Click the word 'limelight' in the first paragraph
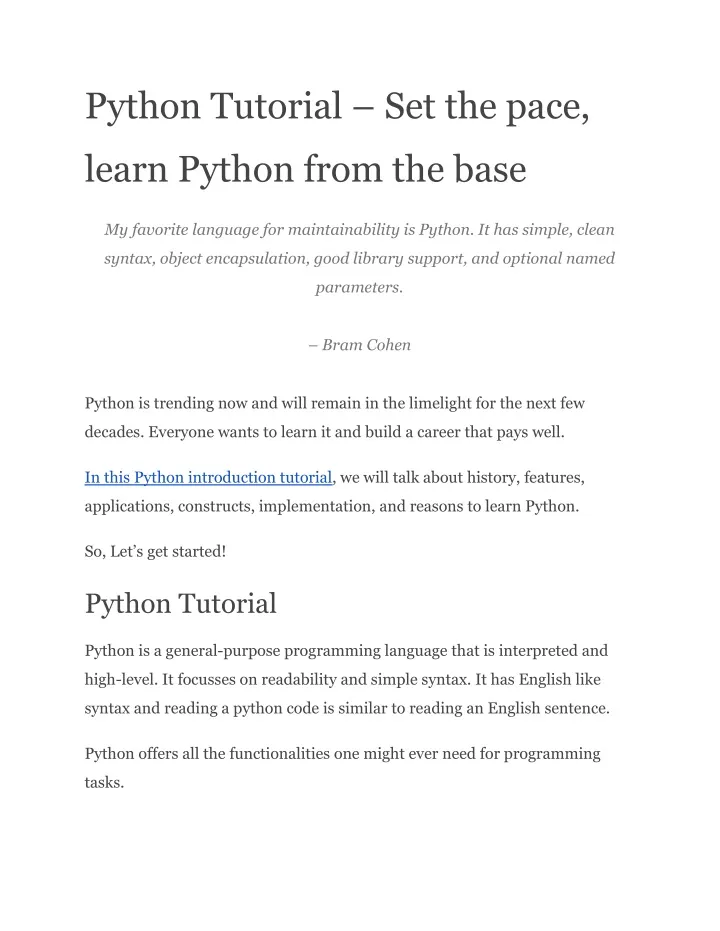The image size is (720, 931). tap(440, 403)
